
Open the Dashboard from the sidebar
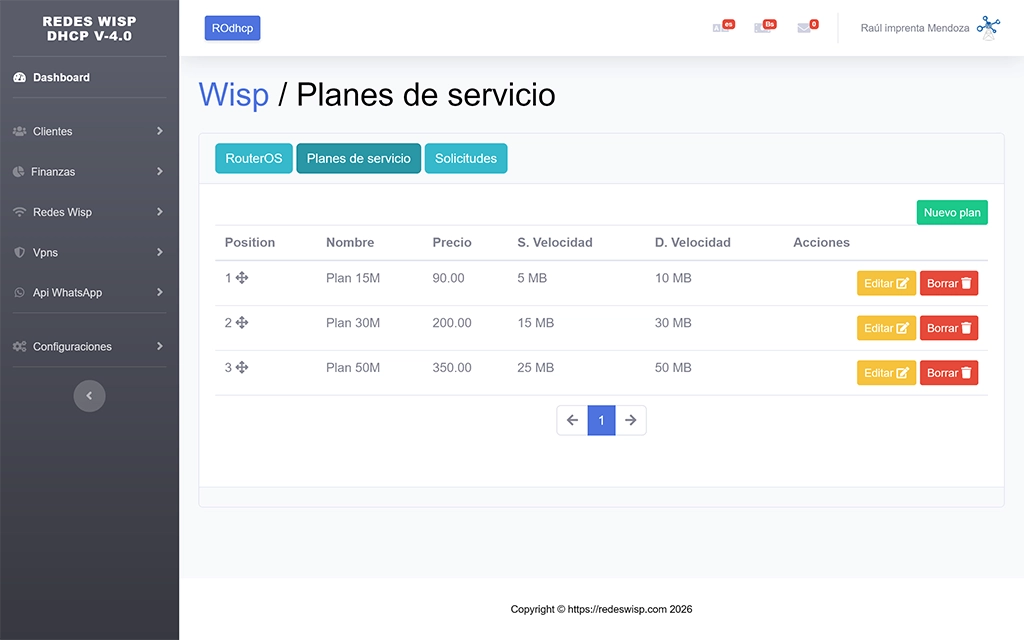pyautogui.click(x=18, y=77)
